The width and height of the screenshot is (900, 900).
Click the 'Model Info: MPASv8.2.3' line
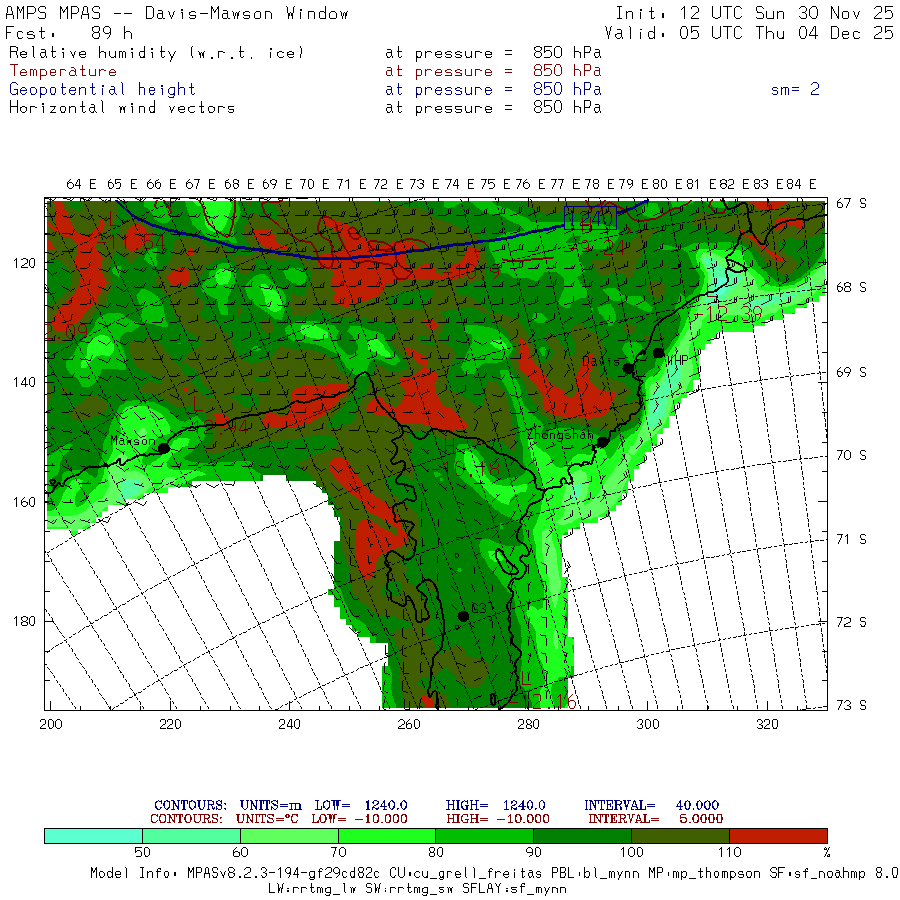click(x=494, y=874)
